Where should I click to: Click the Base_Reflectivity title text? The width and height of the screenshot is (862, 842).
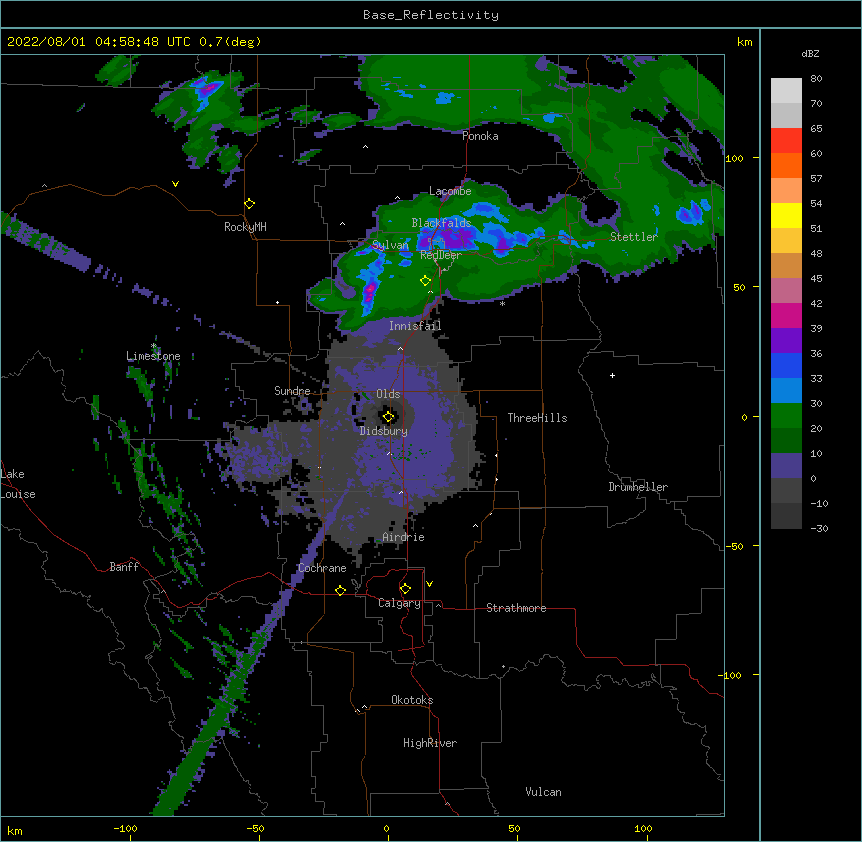[x=431, y=15]
